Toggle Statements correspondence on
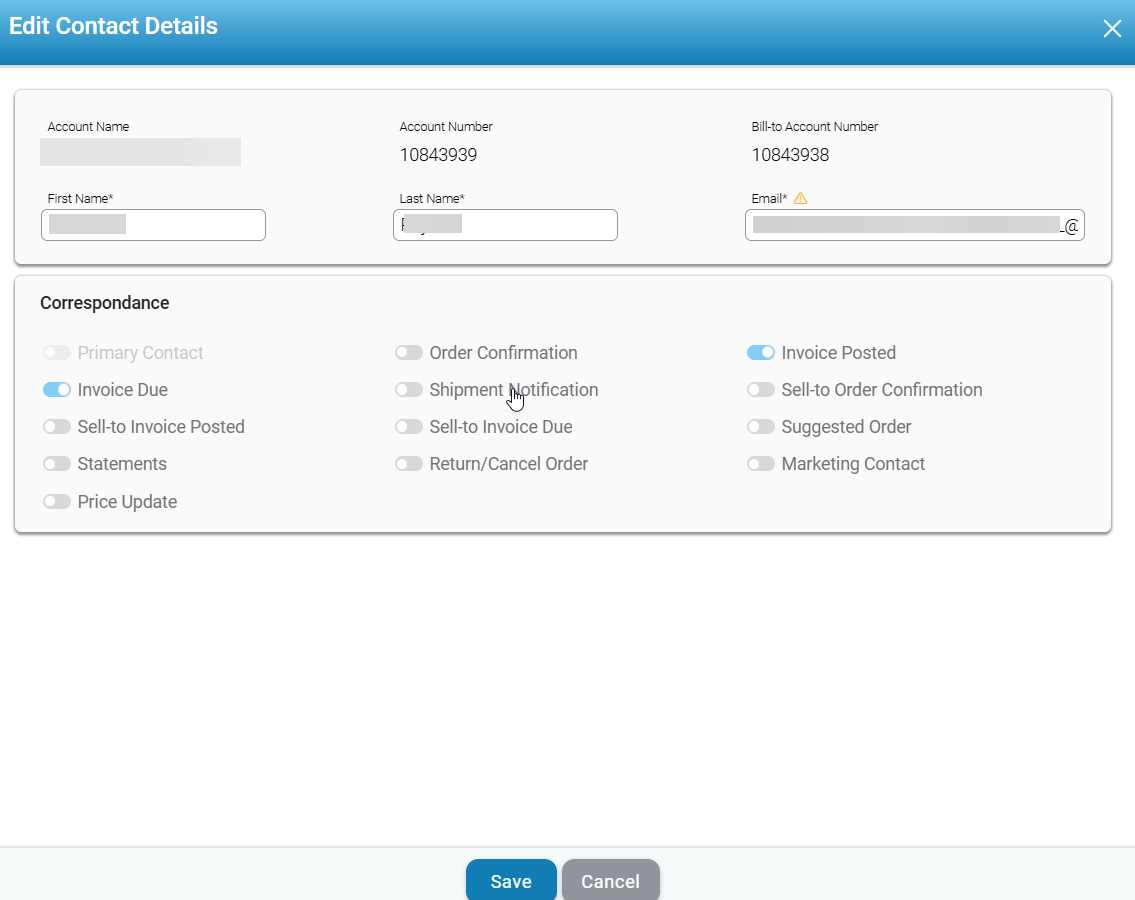1135x900 pixels. [x=57, y=464]
